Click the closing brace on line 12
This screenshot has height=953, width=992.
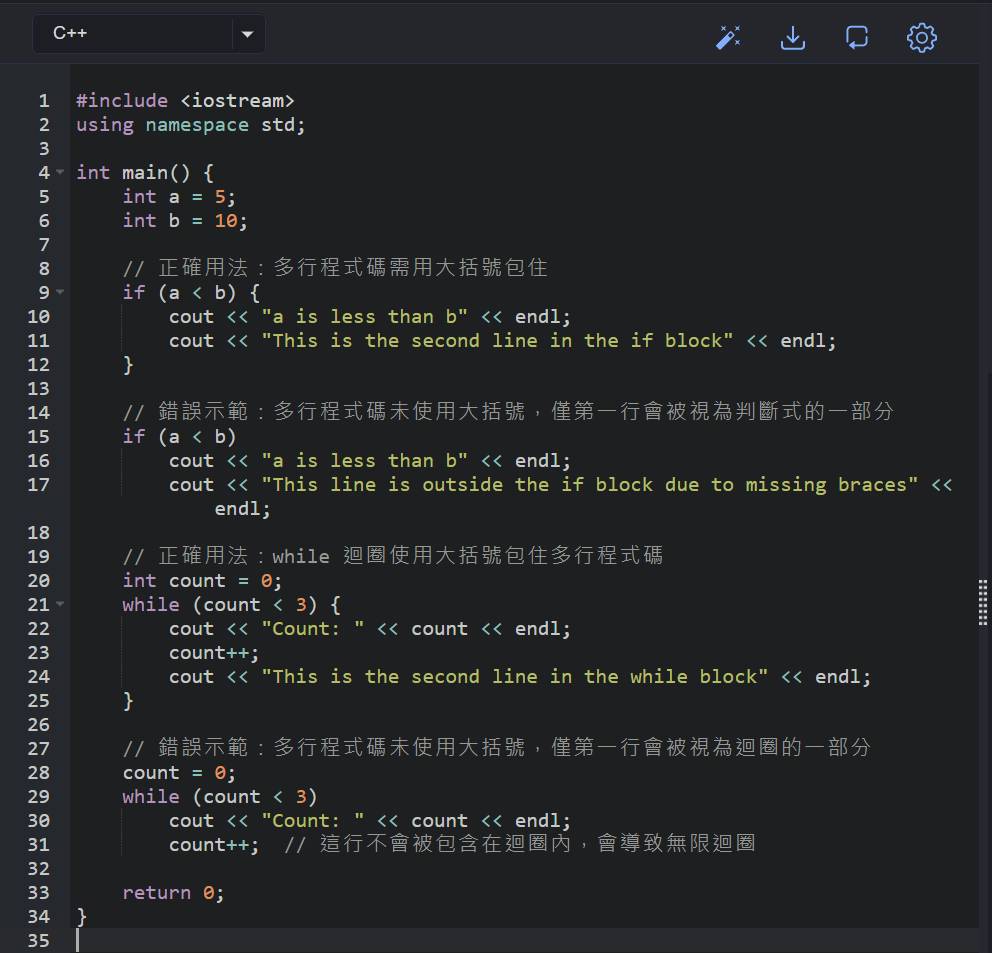pos(128,365)
